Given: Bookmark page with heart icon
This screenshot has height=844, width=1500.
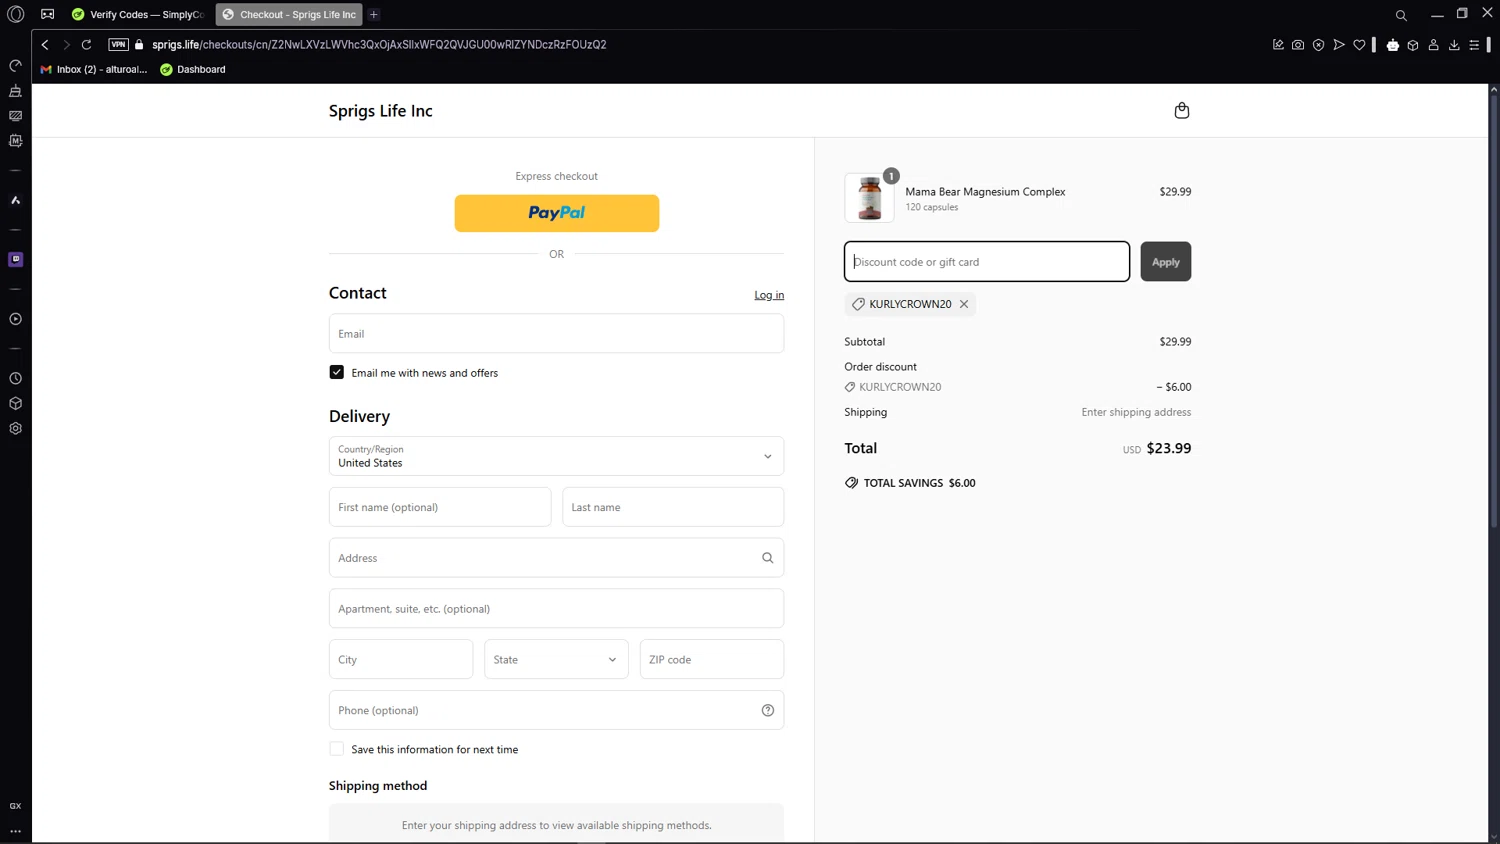Looking at the screenshot, I should [1359, 44].
